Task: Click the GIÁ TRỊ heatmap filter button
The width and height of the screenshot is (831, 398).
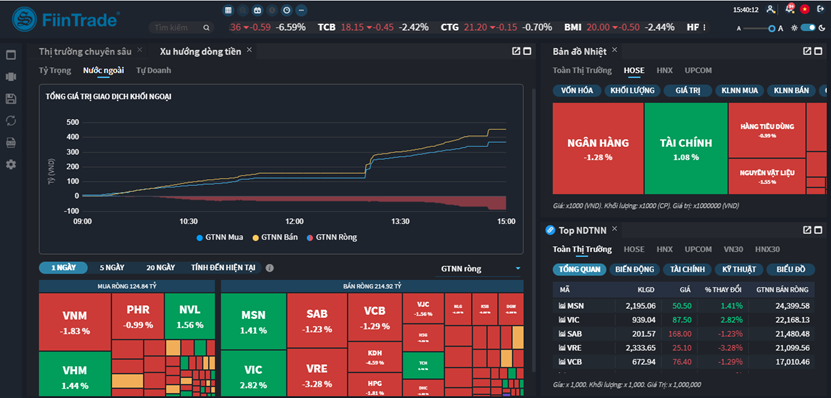Action: point(687,91)
